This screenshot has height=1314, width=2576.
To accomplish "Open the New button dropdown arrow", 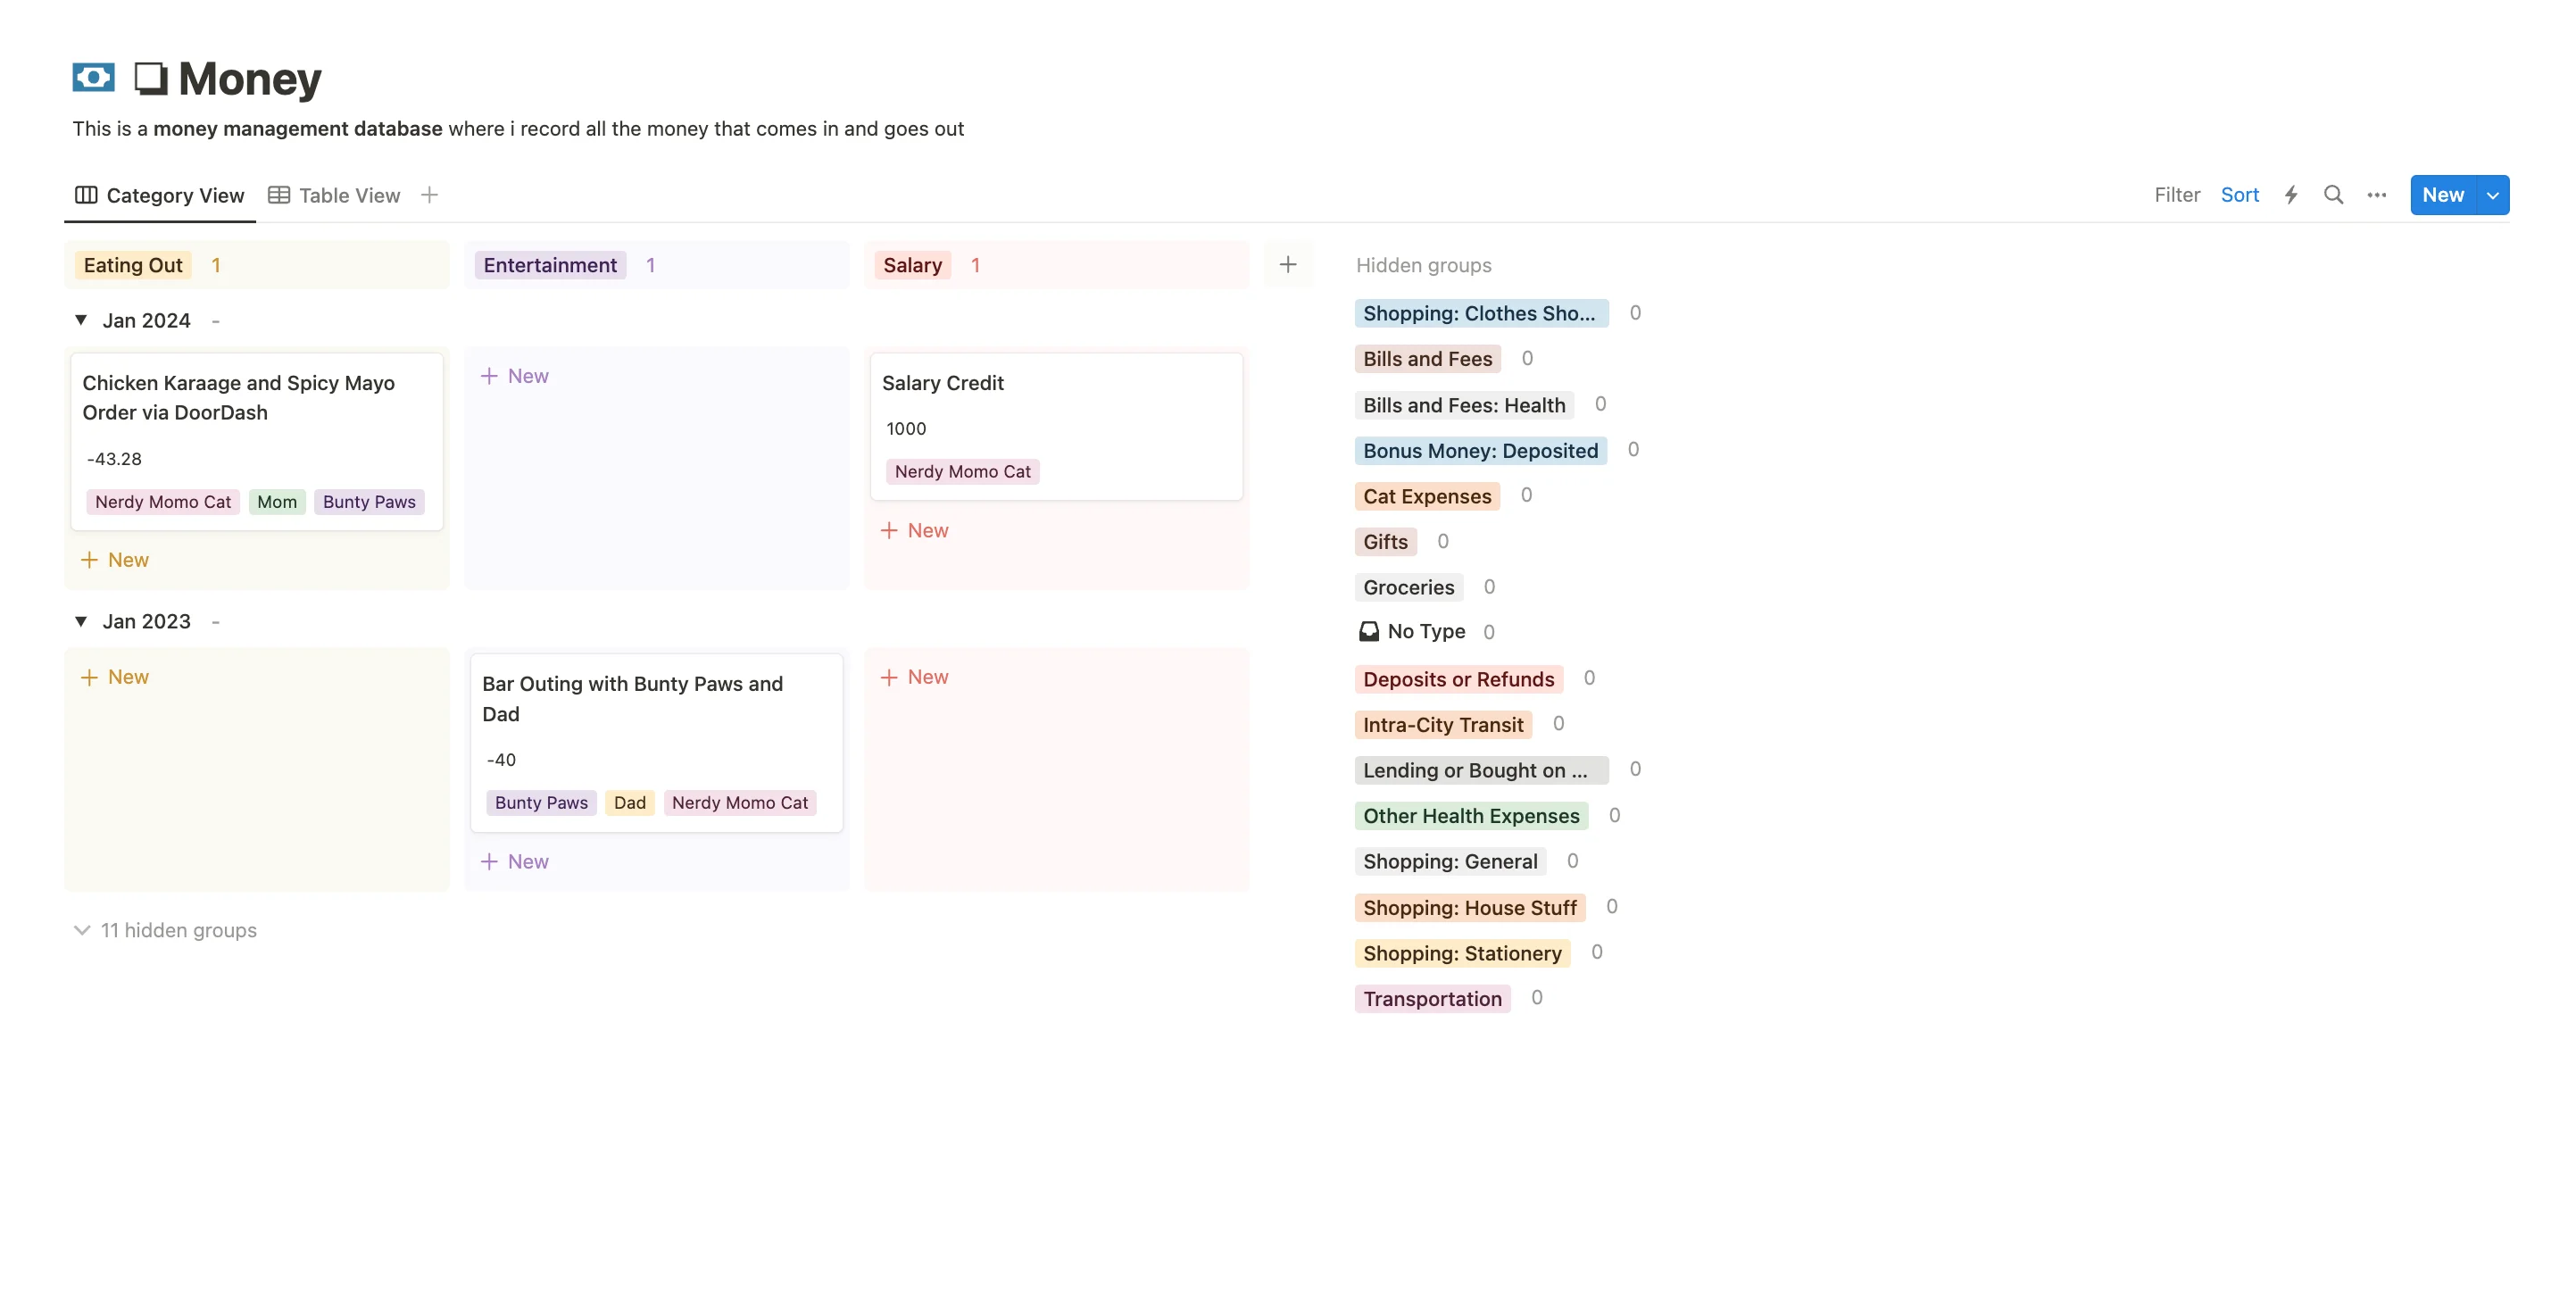I will pos(2492,195).
